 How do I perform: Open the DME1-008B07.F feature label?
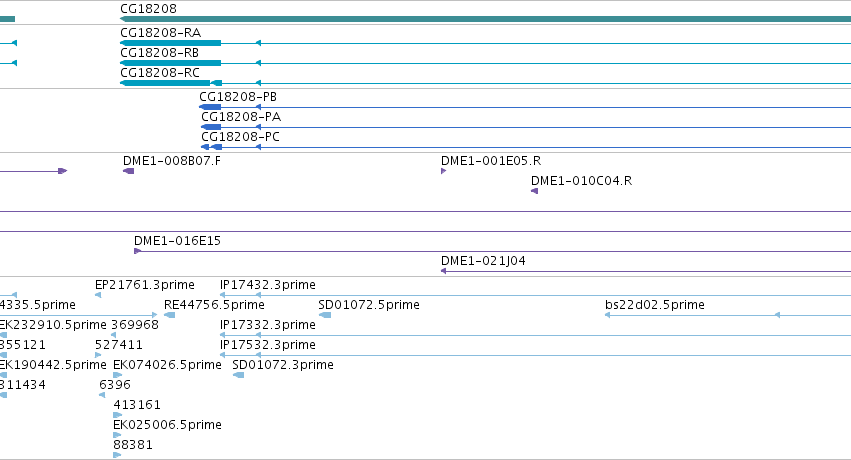172,161
